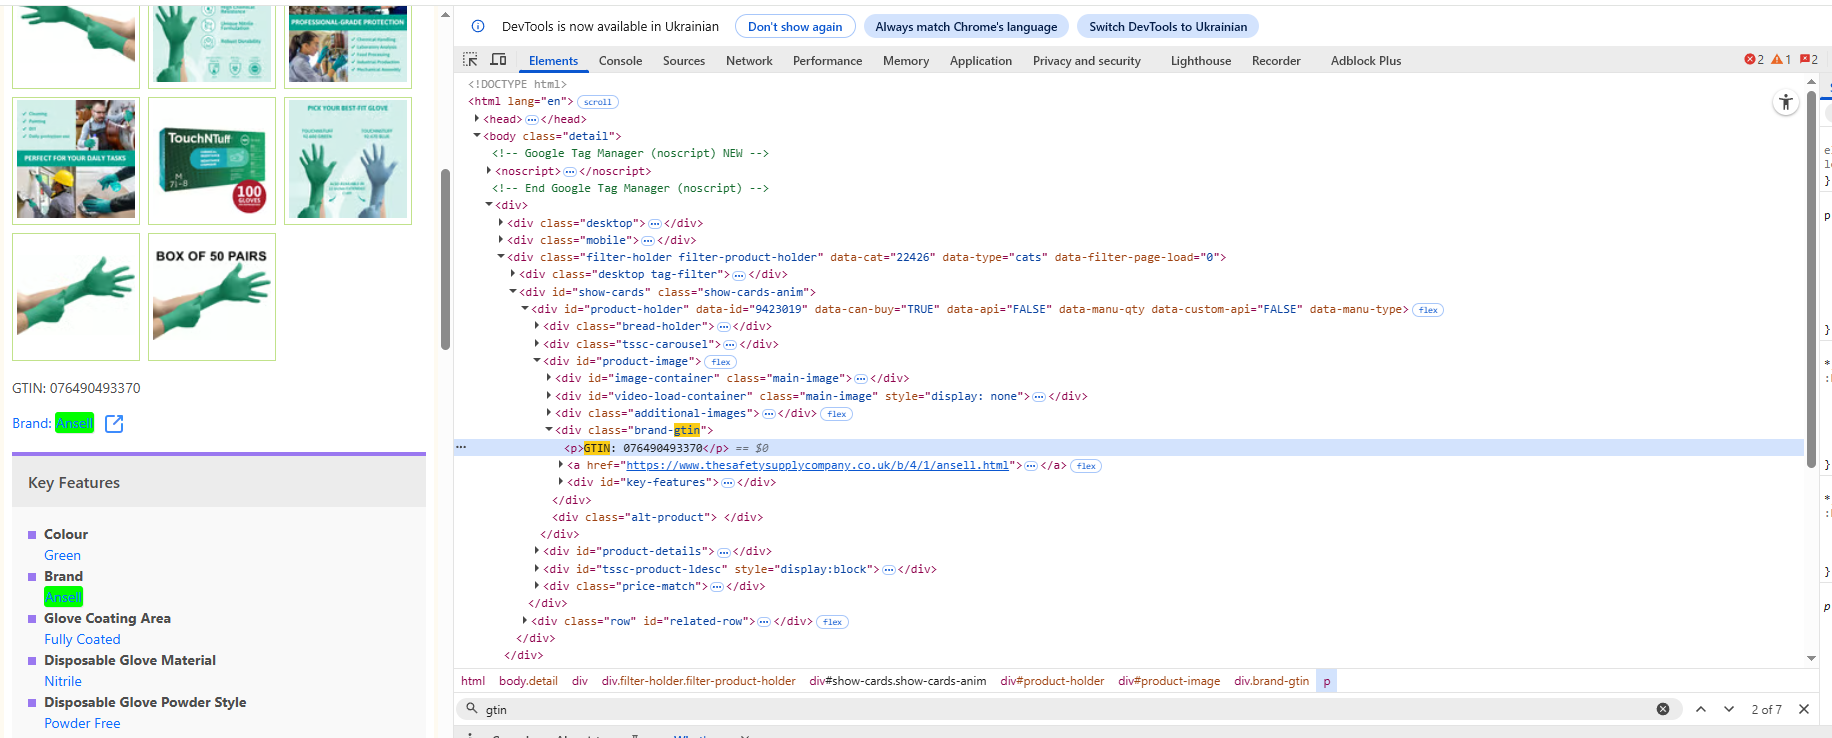The height and width of the screenshot is (738, 1832).
Task: Expand the key-features div node
Action: 561,482
